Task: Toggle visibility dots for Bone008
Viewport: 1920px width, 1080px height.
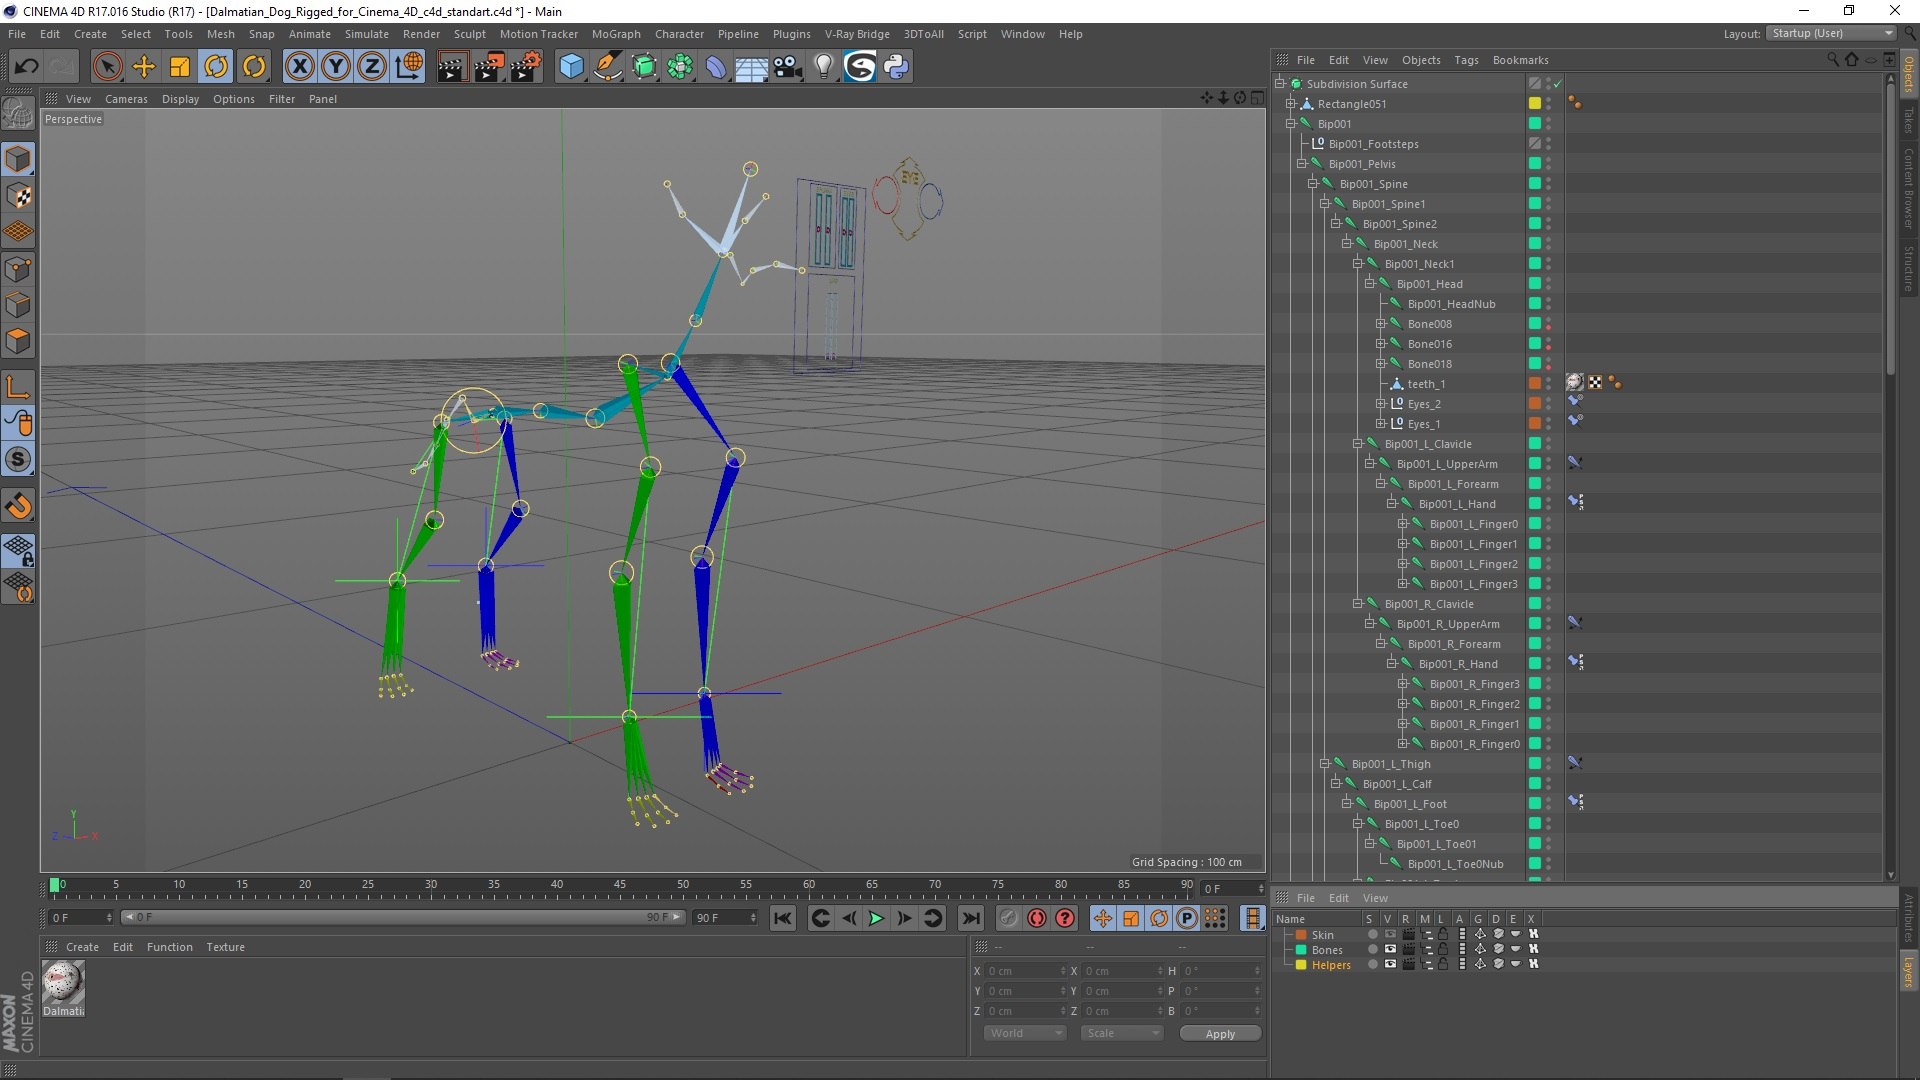Action: (x=1548, y=324)
